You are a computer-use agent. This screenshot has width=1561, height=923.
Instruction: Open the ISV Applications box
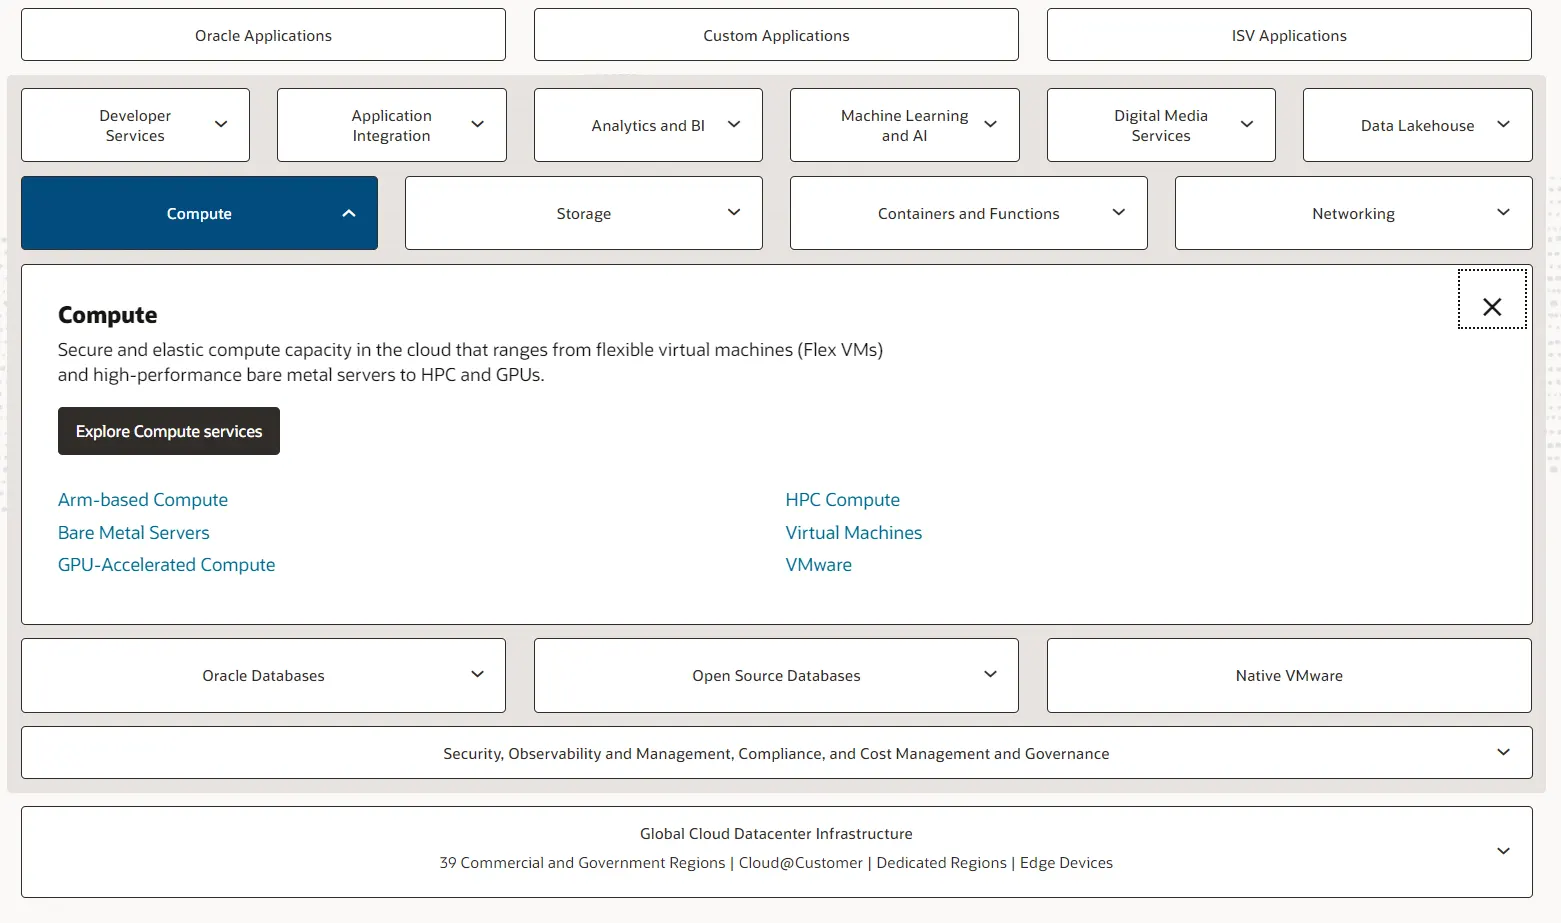pyautogui.click(x=1289, y=35)
